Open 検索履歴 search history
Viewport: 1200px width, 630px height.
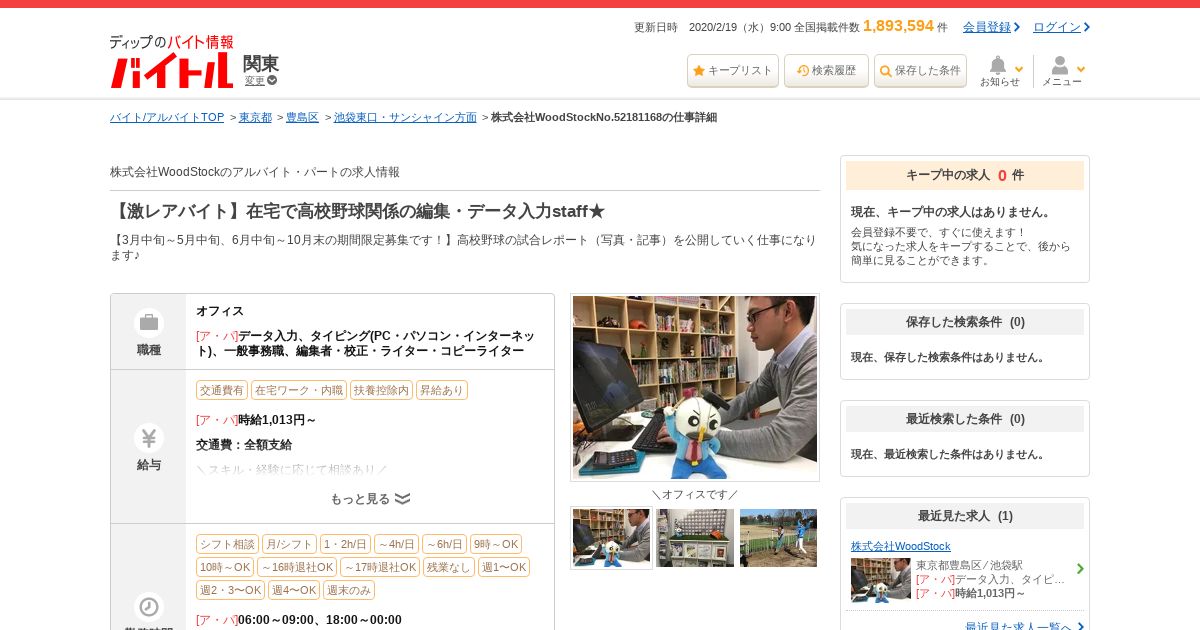pos(826,71)
